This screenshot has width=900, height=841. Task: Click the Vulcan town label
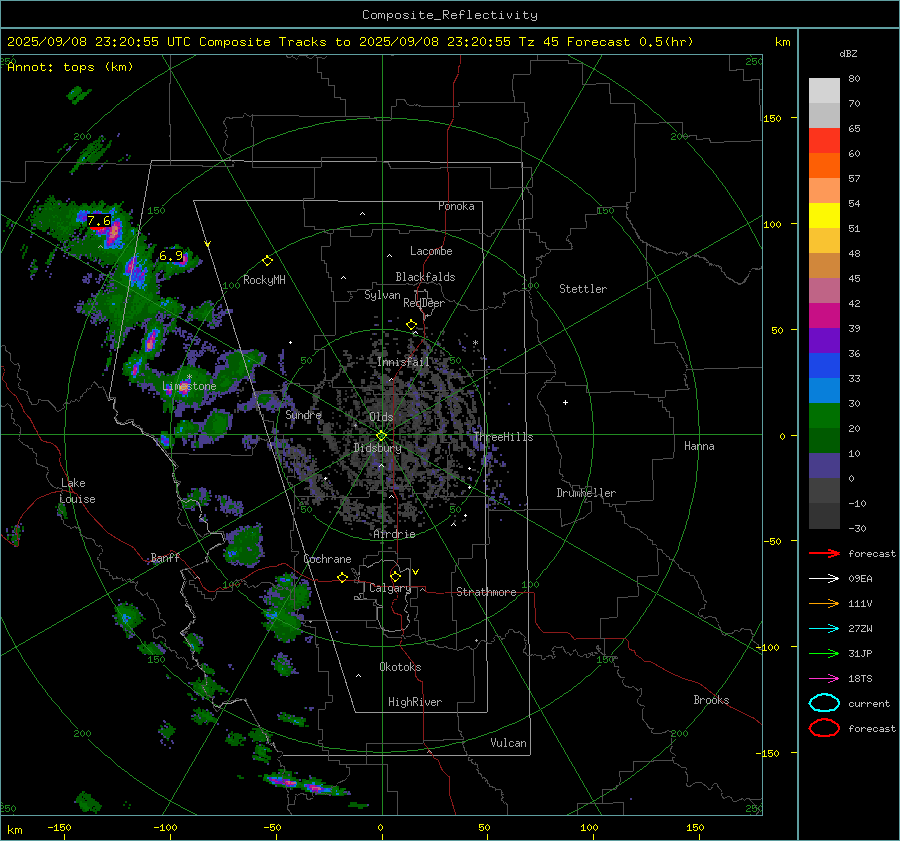pyautogui.click(x=509, y=743)
